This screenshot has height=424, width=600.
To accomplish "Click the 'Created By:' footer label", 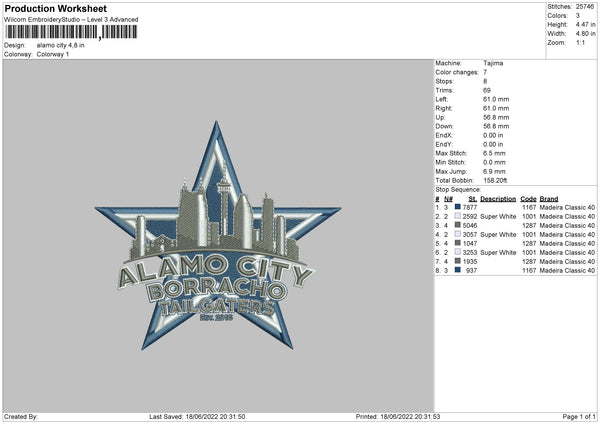I will click(21, 416).
